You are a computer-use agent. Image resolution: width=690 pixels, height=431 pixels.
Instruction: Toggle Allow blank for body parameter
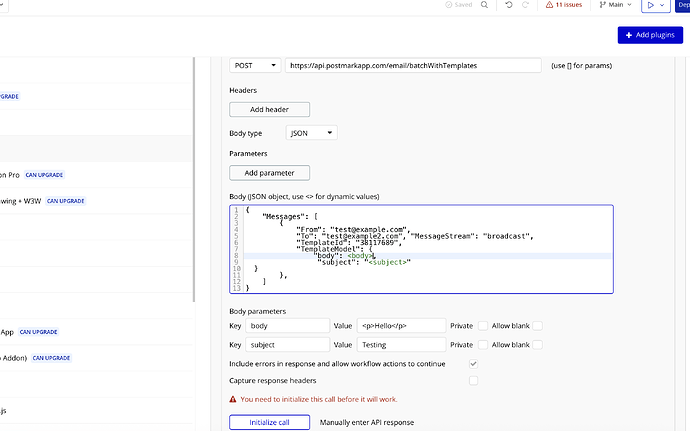point(537,326)
